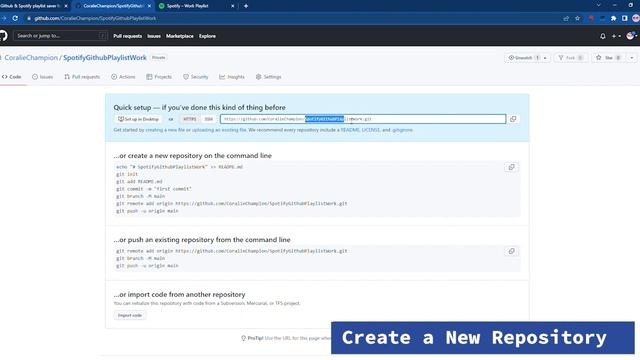Open Pull requests in the top navigation
Image resolution: width=640 pixels, height=360 pixels.
(x=127, y=36)
